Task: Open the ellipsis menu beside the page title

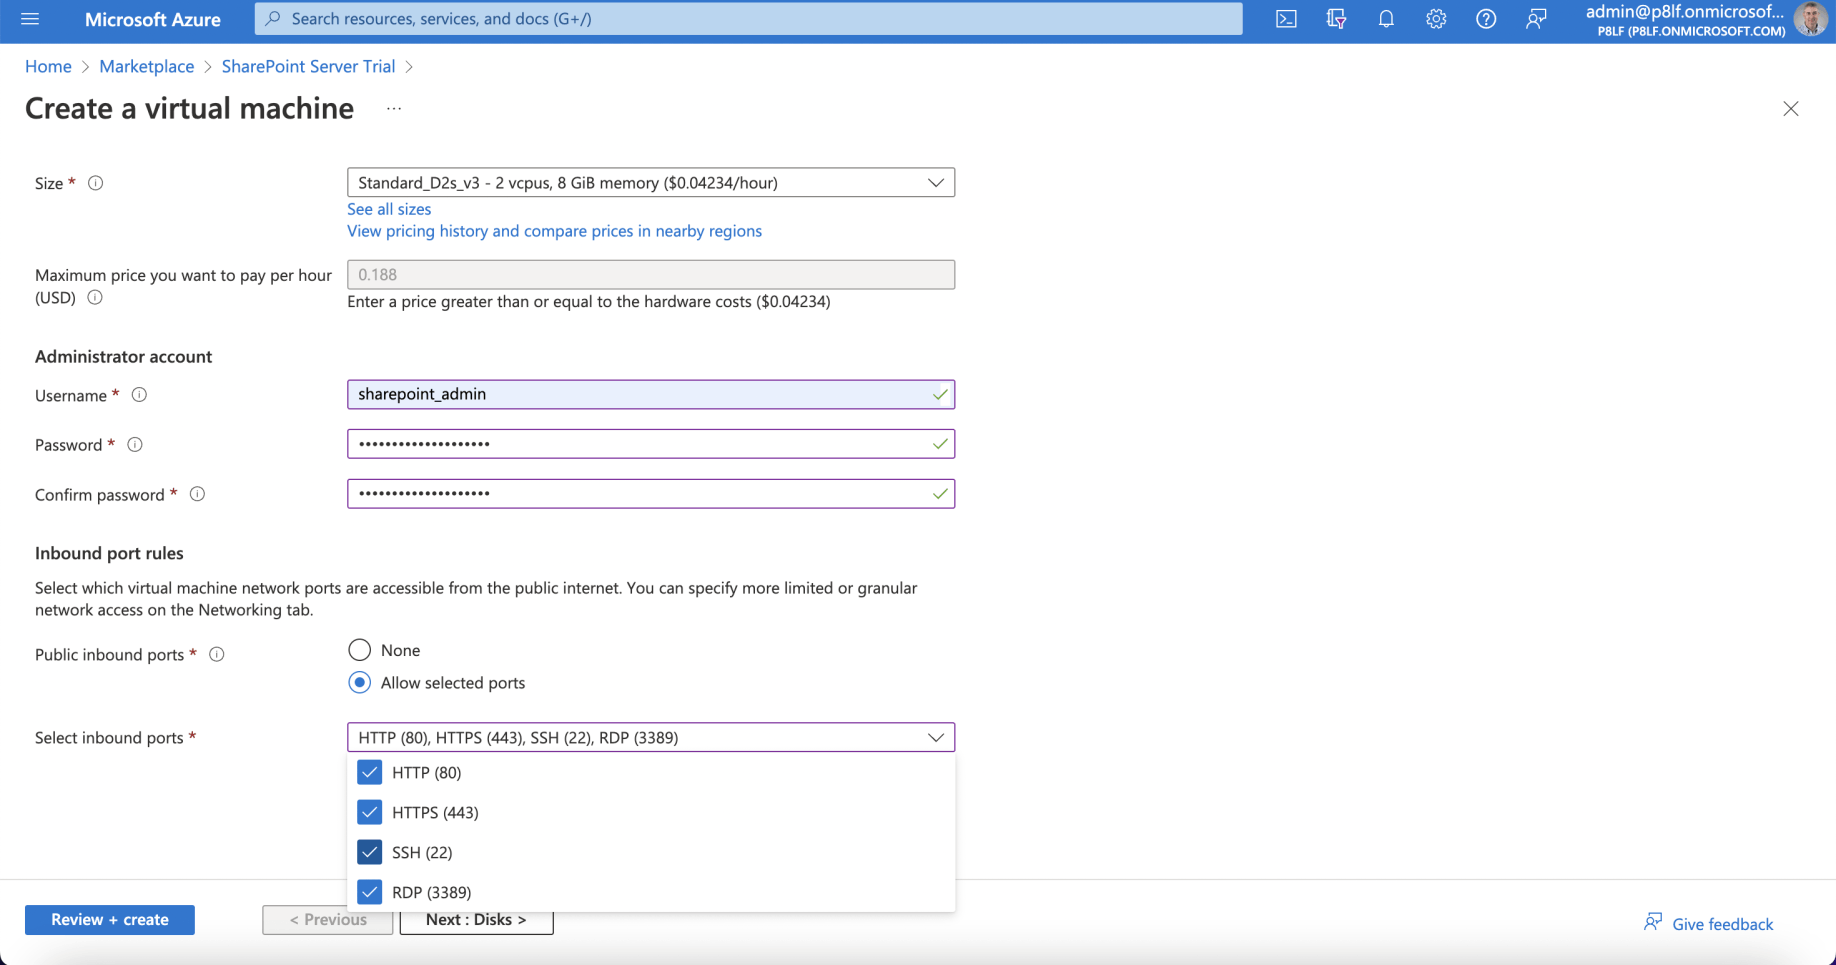Action: [x=394, y=109]
